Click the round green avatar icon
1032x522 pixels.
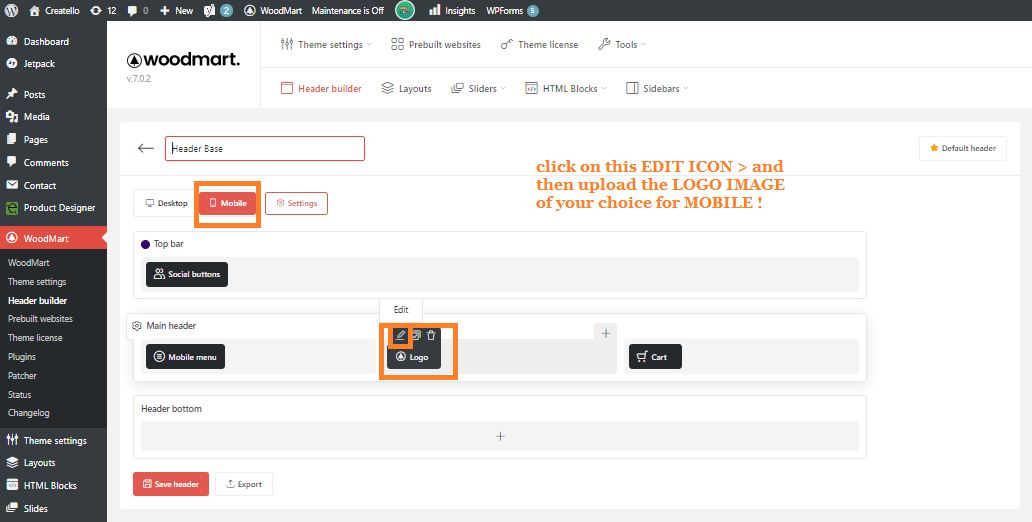405,10
